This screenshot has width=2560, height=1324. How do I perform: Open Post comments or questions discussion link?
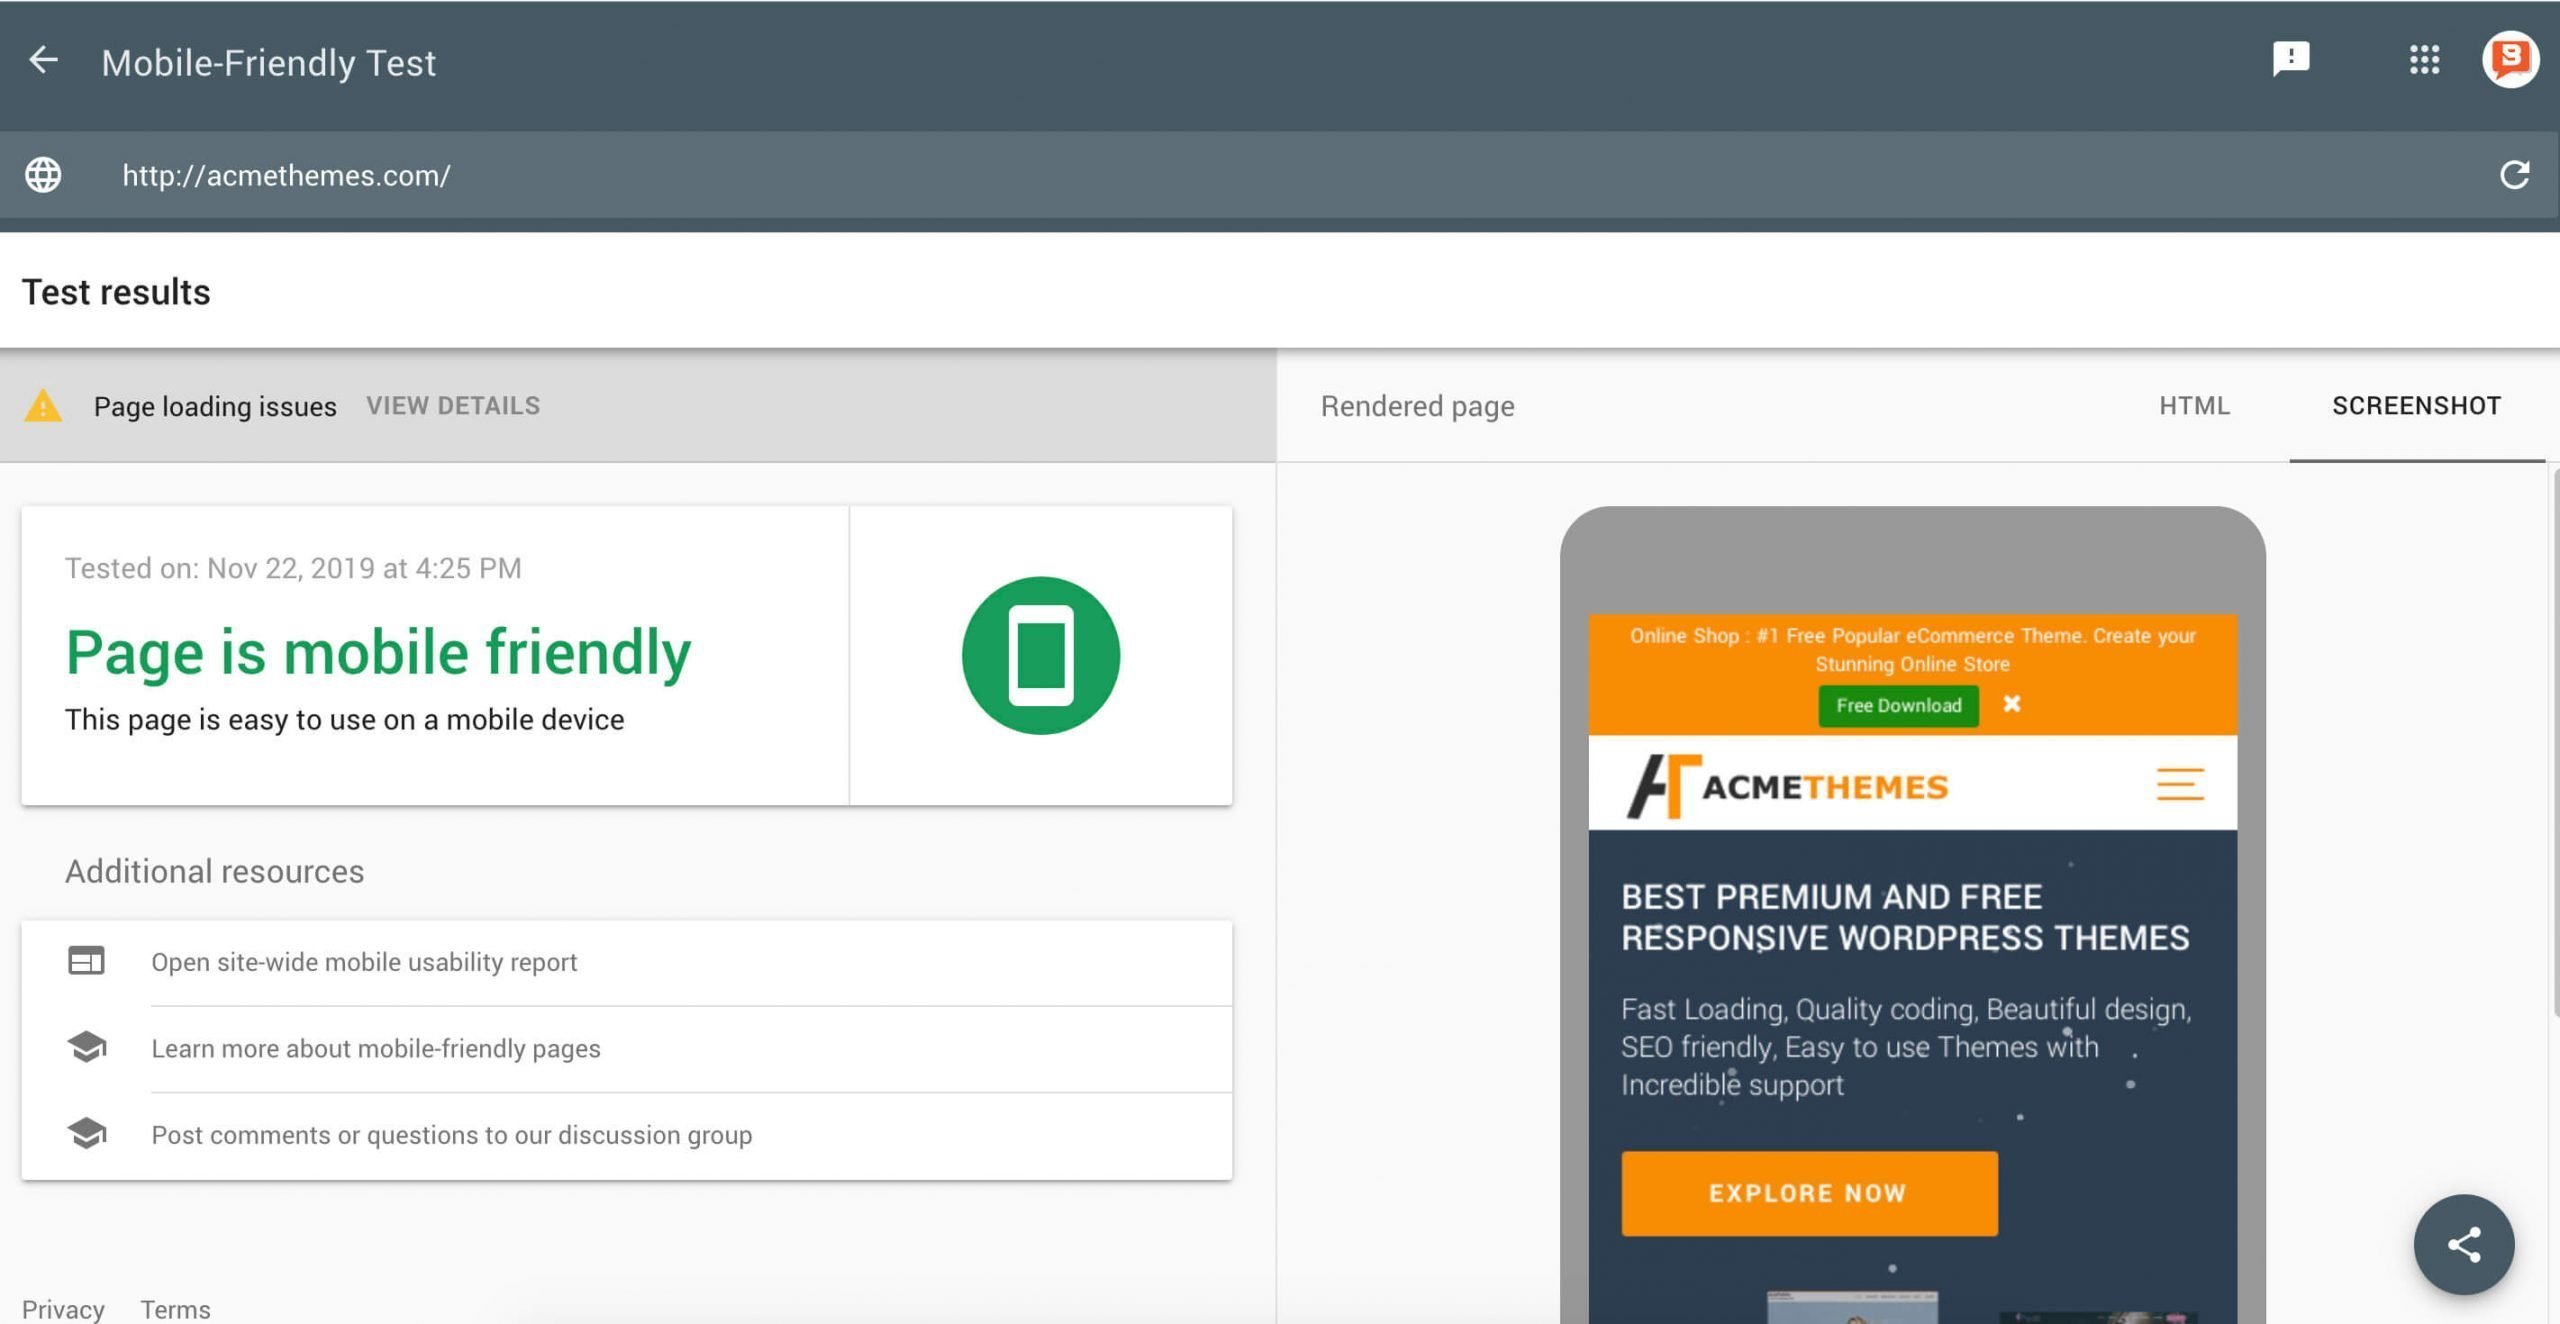pyautogui.click(x=452, y=1135)
